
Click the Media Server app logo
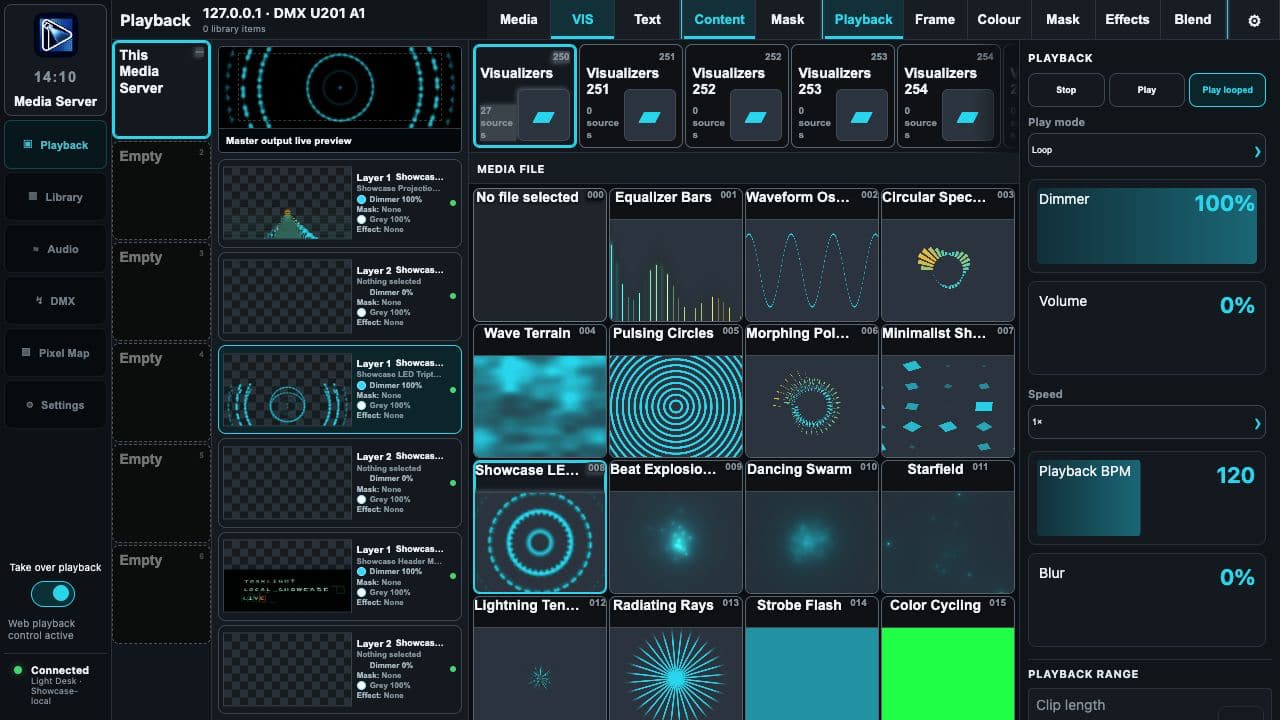click(x=55, y=35)
